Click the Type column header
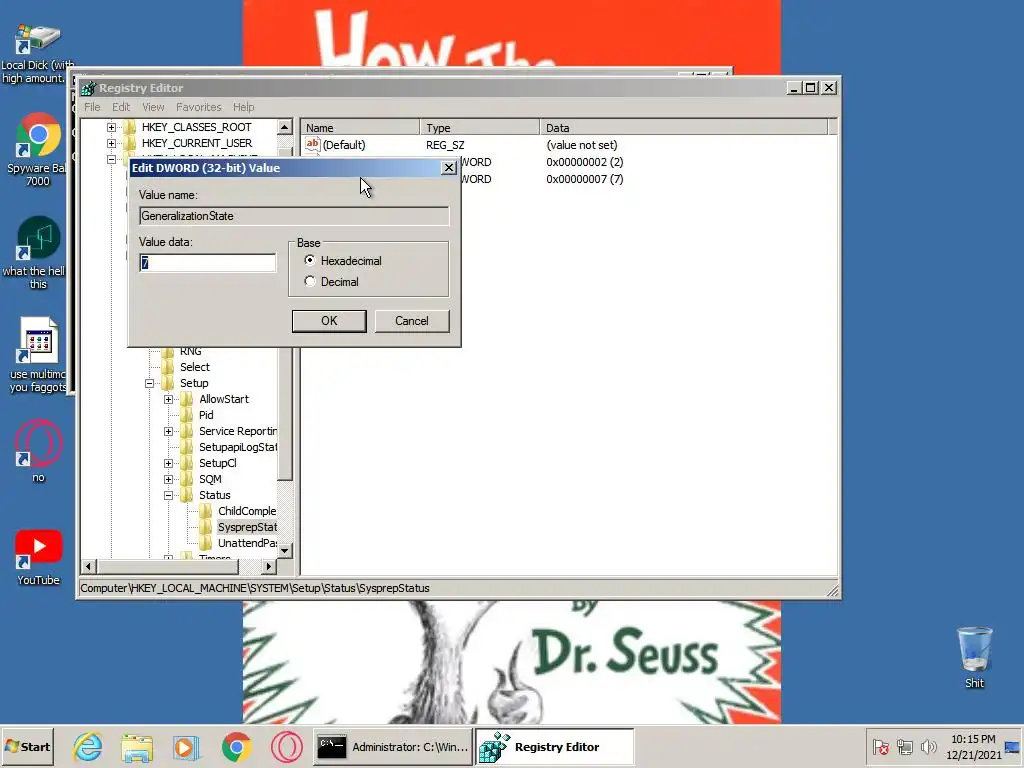Screen dimensions: 1024x768 pyautogui.click(x=480, y=128)
